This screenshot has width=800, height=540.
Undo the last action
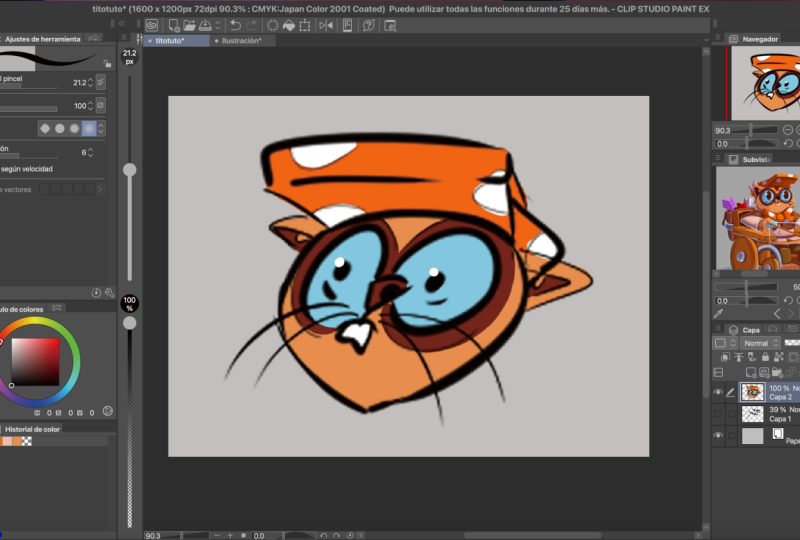pyautogui.click(x=235, y=26)
